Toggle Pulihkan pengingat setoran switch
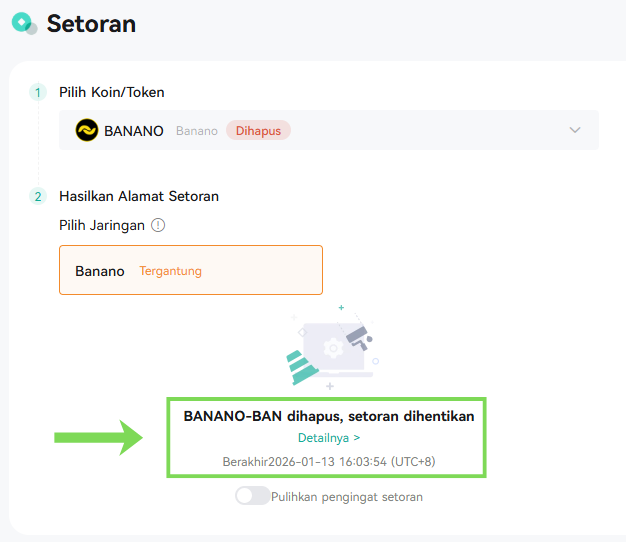The image size is (626, 542). (x=252, y=496)
